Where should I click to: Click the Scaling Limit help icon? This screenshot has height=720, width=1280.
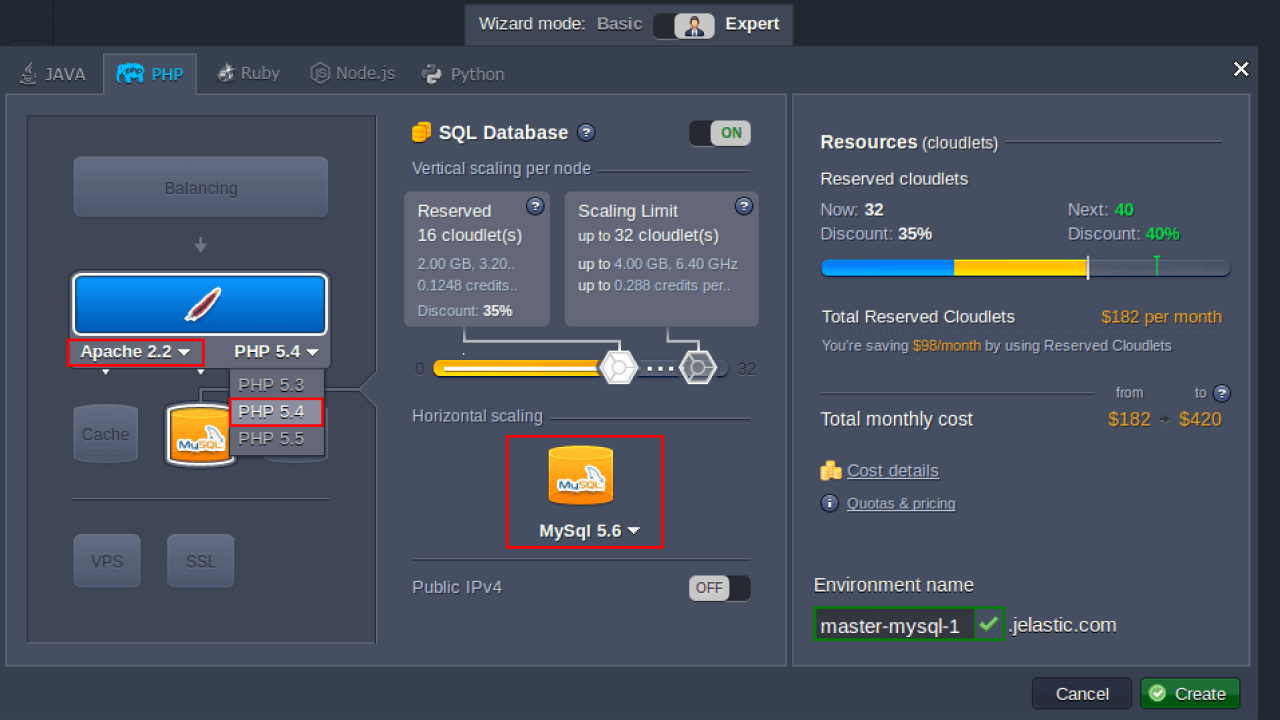coord(743,206)
